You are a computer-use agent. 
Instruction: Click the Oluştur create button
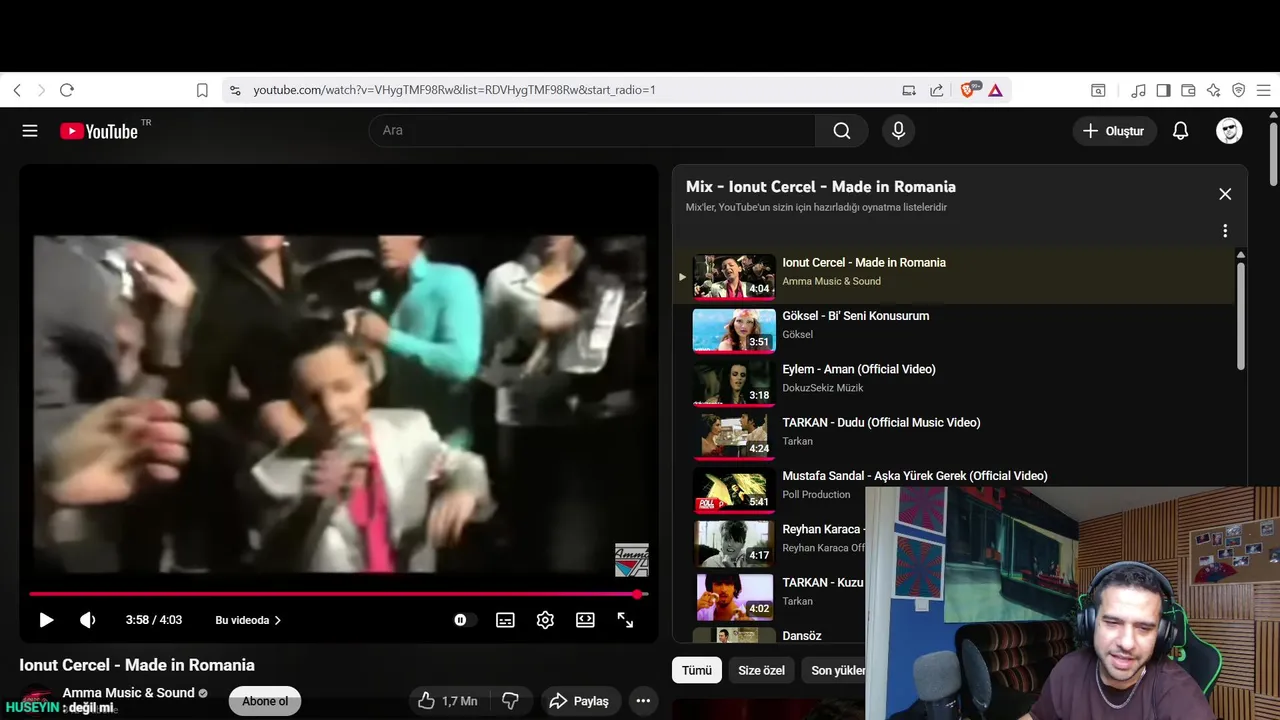1114,131
